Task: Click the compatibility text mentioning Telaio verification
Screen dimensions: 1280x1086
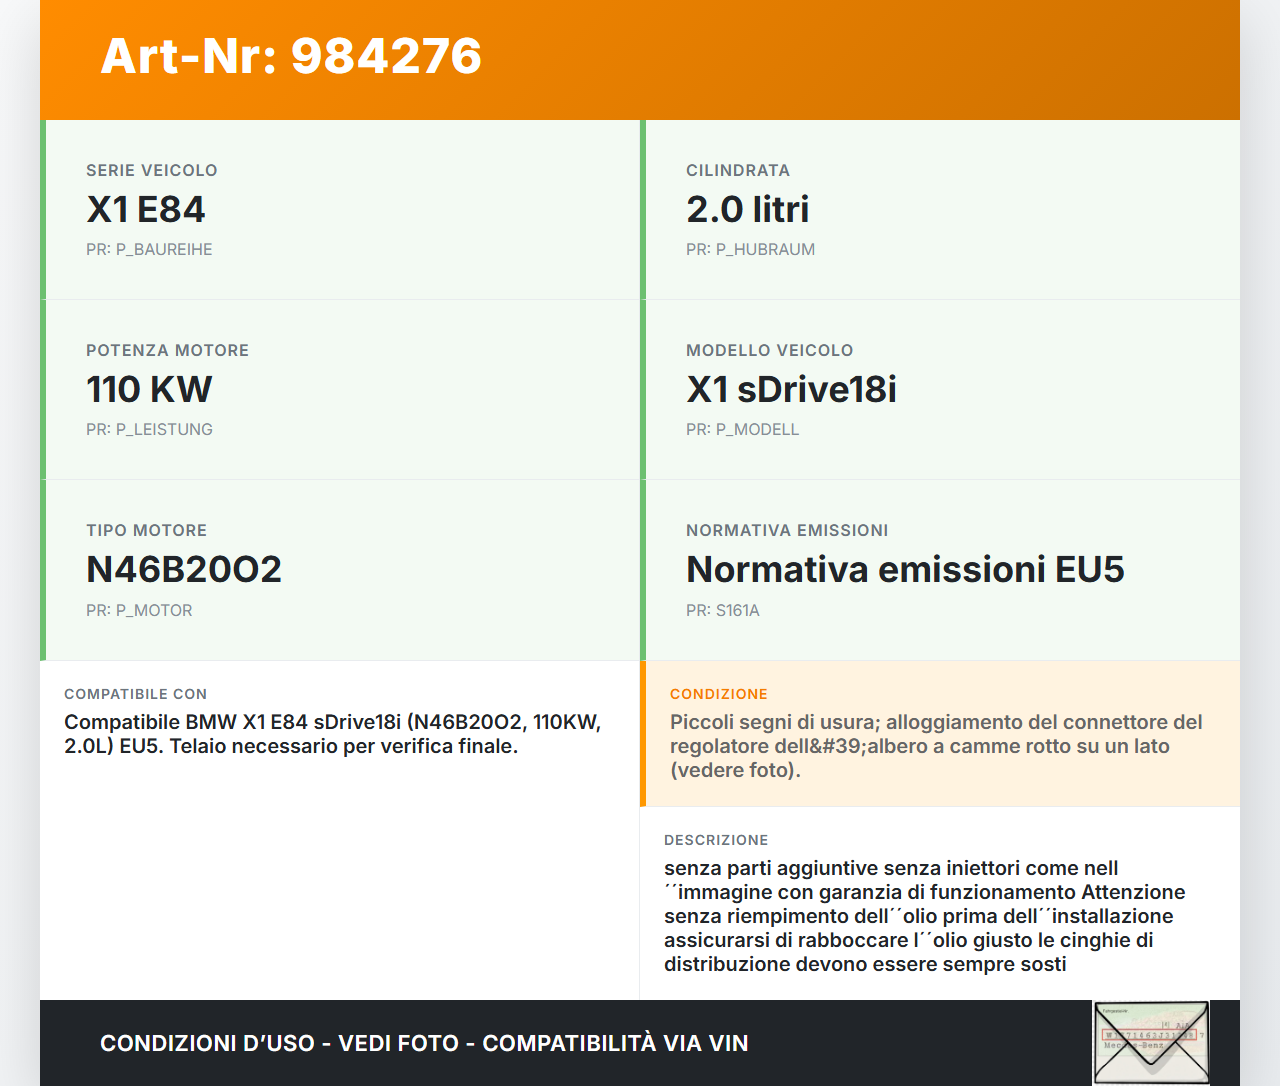Action: tap(332, 734)
